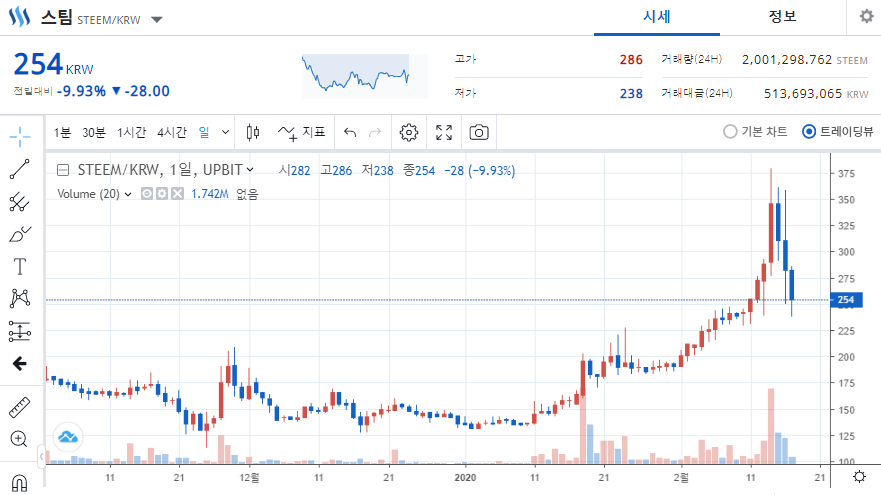Open the long position measurement tool
The width and height of the screenshot is (881, 495).
pyautogui.click(x=20, y=331)
